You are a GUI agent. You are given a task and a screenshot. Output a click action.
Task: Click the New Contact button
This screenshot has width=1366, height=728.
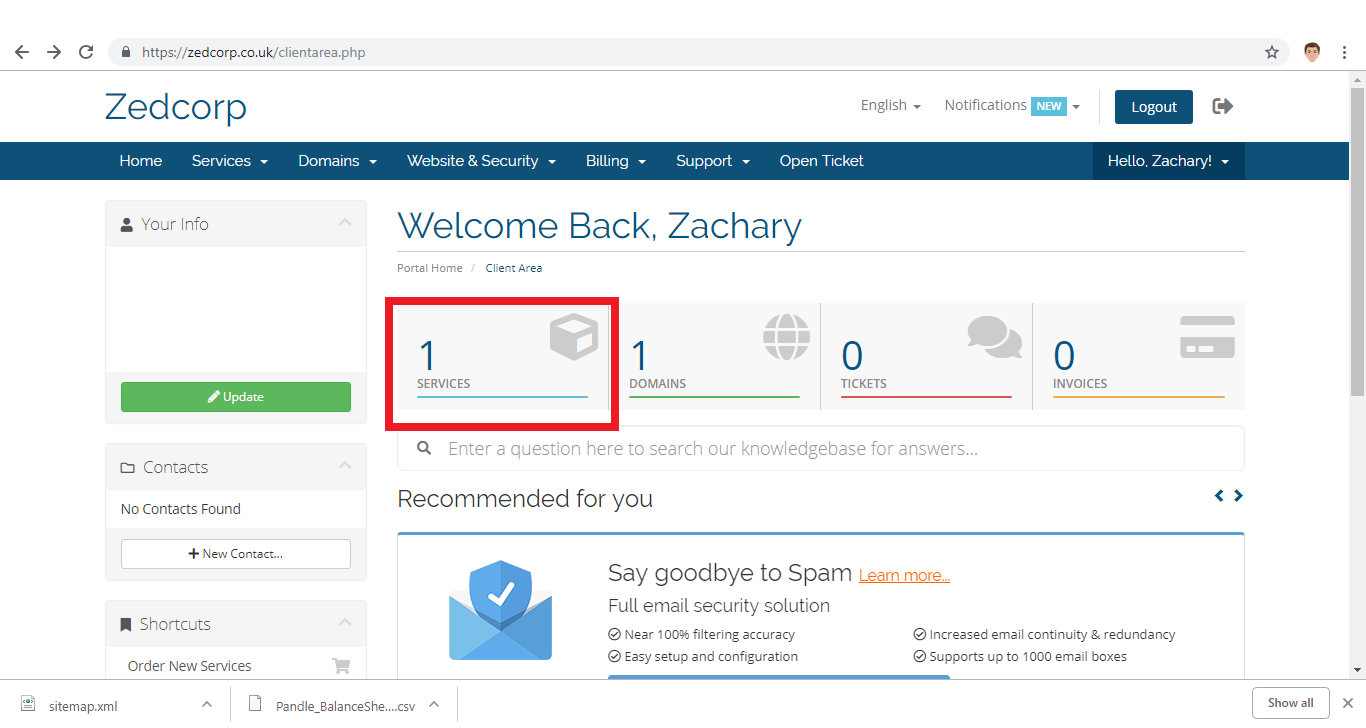pyautogui.click(x=236, y=554)
